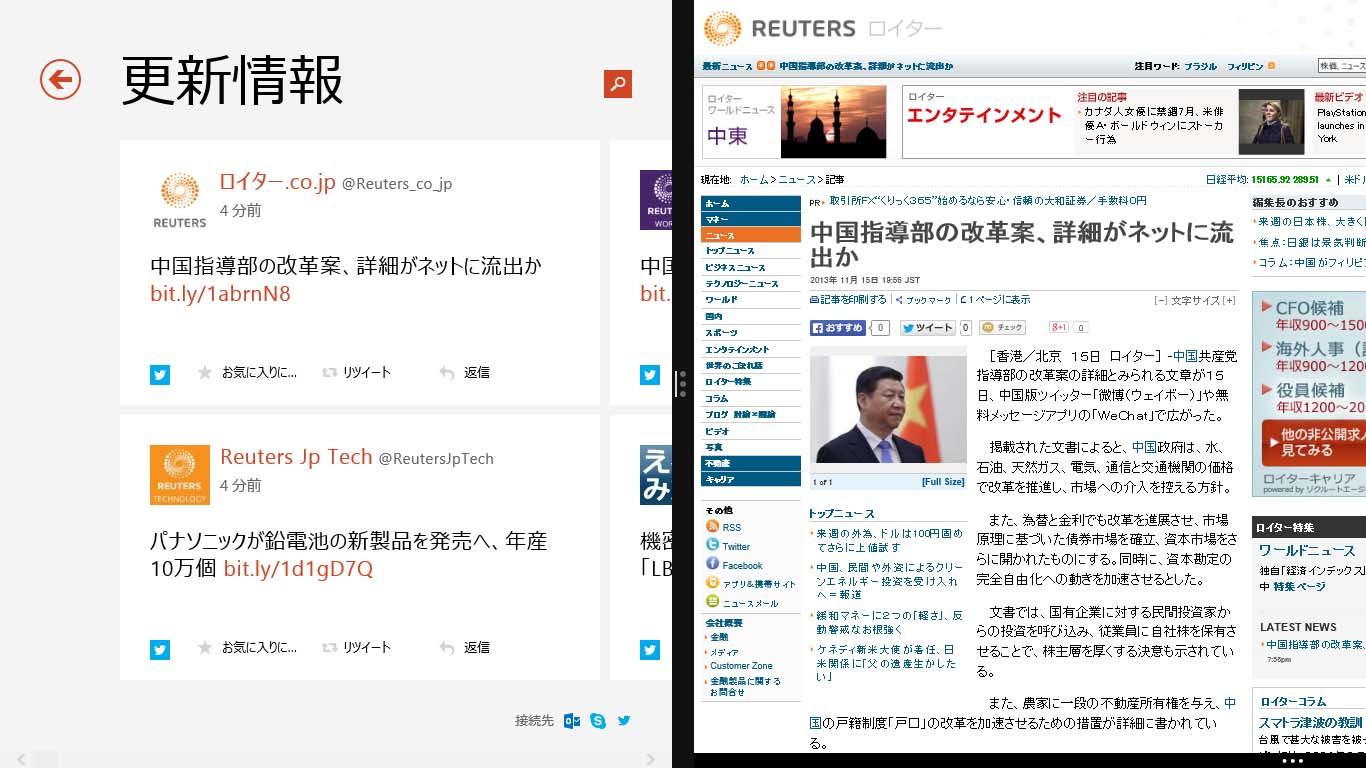Click the Reuters stock search field
Viewport: 1366px width, 768px height.
tap(1342, 66)
